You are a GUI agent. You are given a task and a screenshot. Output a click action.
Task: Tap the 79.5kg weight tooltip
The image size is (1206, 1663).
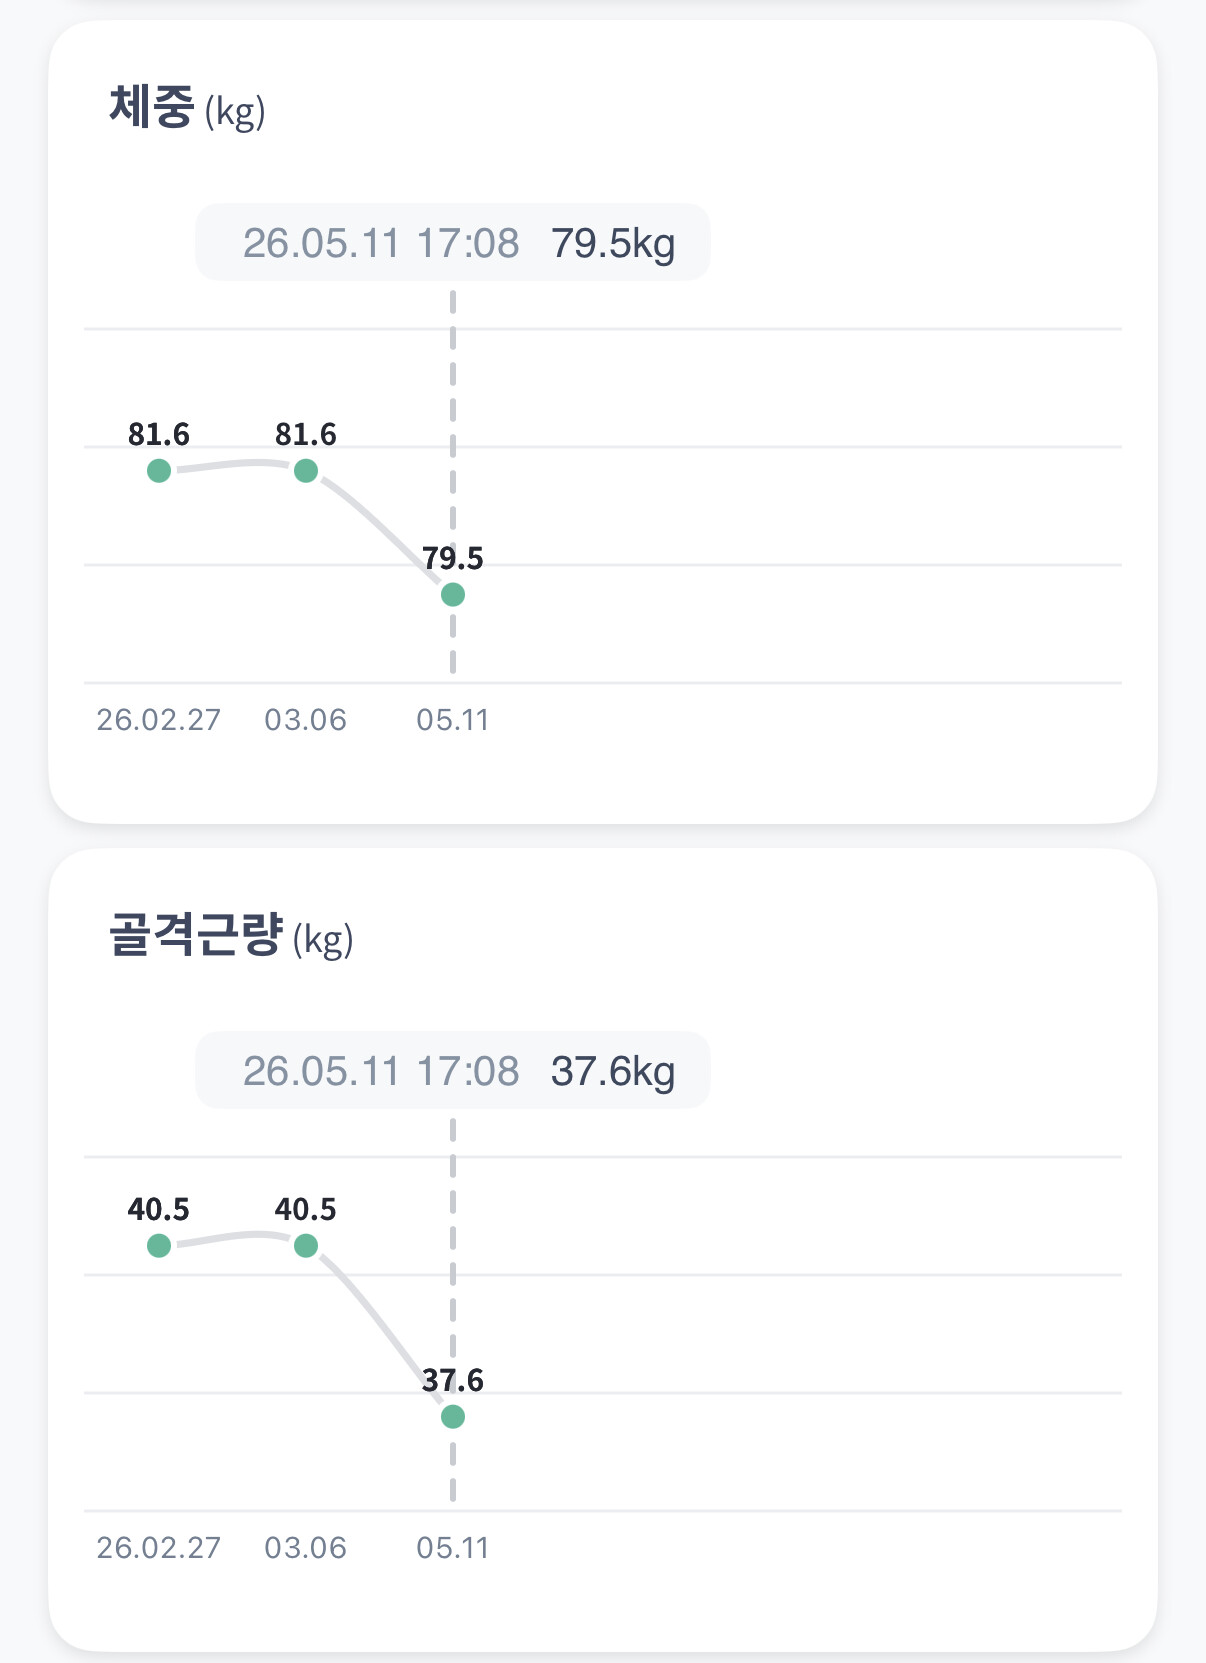pyautogui.click(x=453, y=243)
